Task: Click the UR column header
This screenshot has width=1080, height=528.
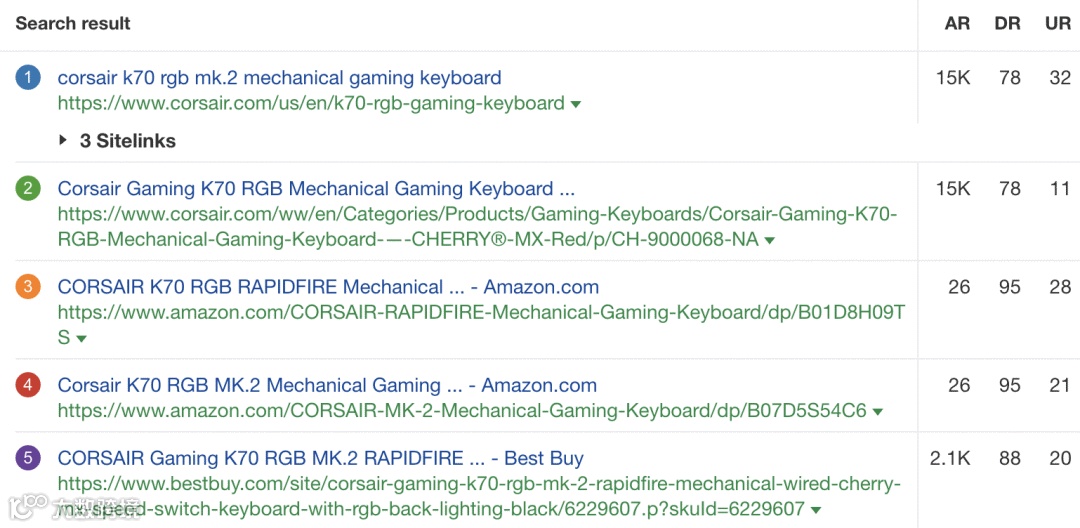Action: click(x=1058, y=23)
